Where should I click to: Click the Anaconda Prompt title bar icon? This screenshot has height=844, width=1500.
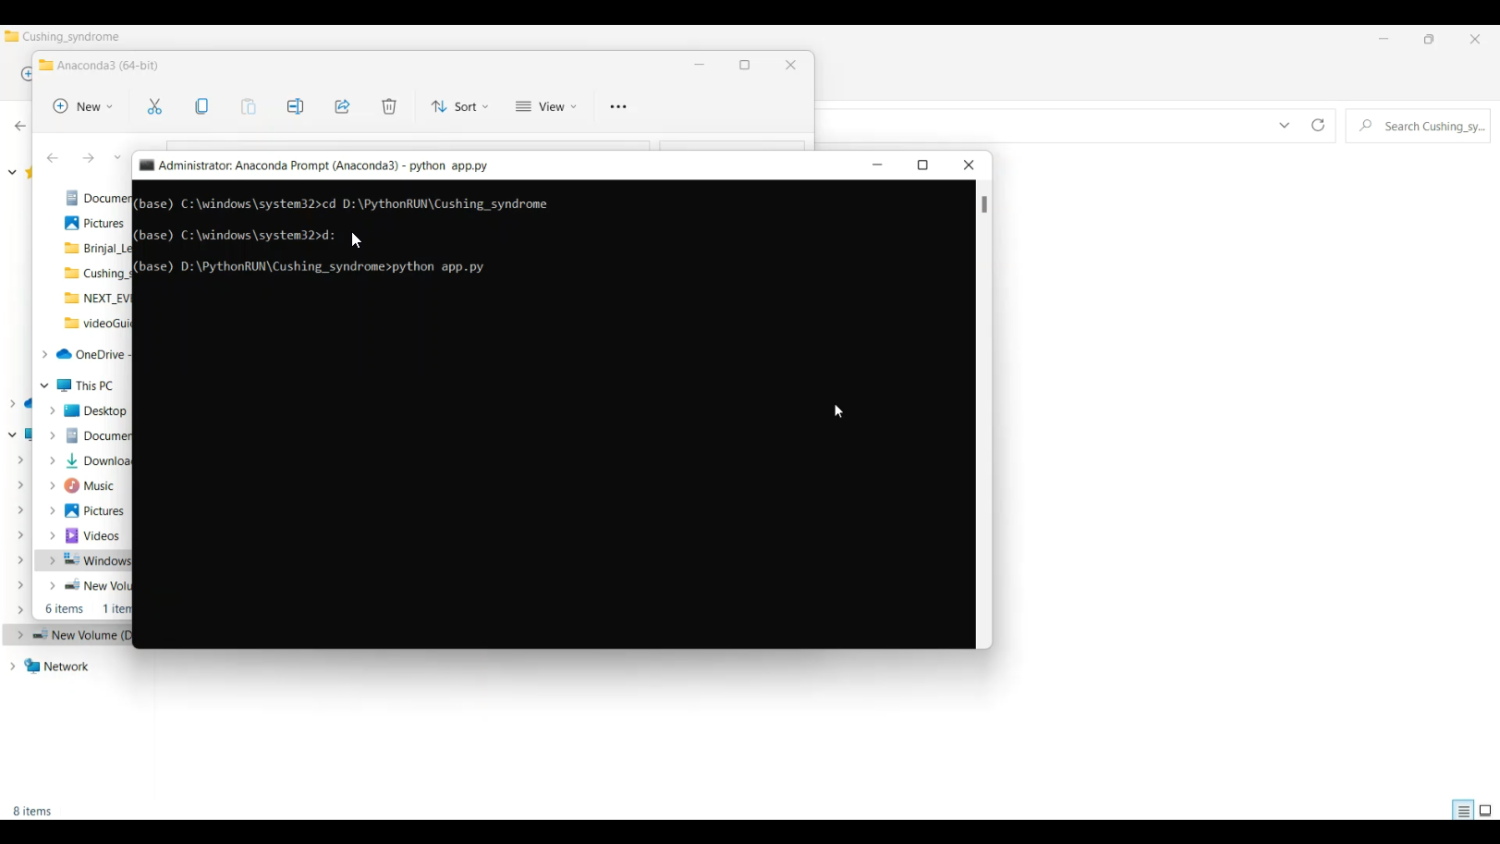(x=147, y=166)
